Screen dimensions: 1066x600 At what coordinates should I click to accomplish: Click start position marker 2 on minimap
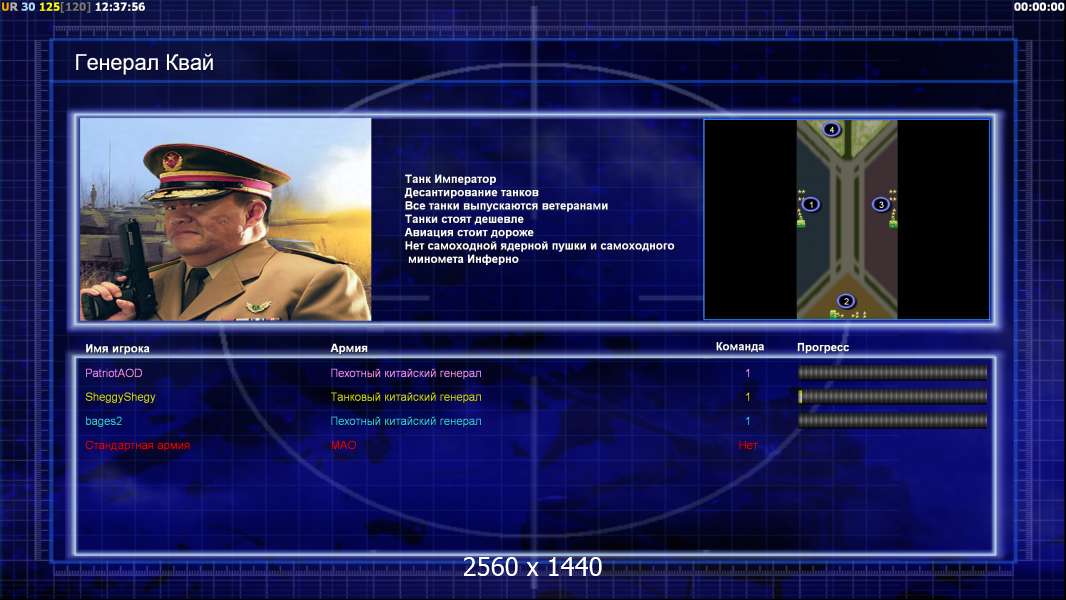coord(846,301)
